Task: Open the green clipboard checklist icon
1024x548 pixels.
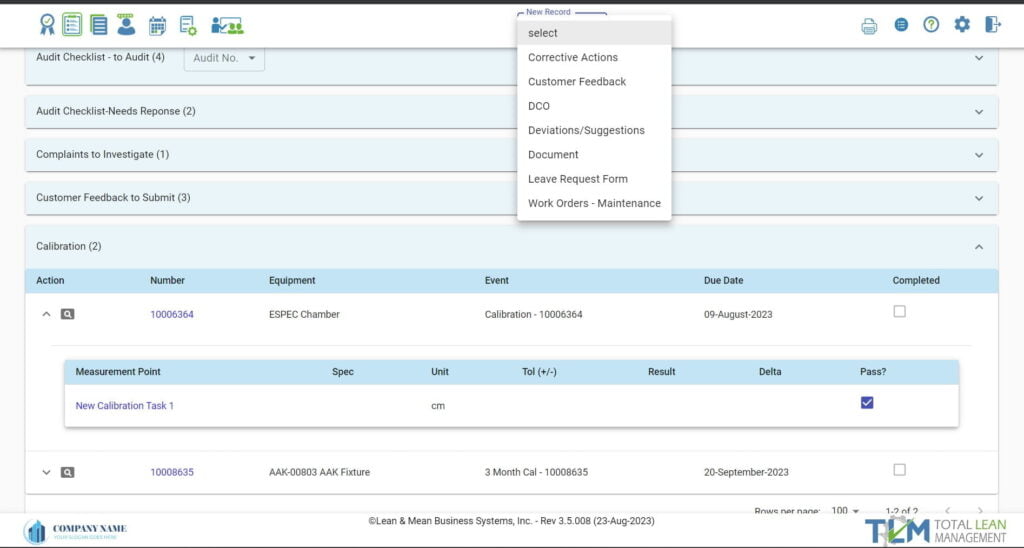Action: 72,25
